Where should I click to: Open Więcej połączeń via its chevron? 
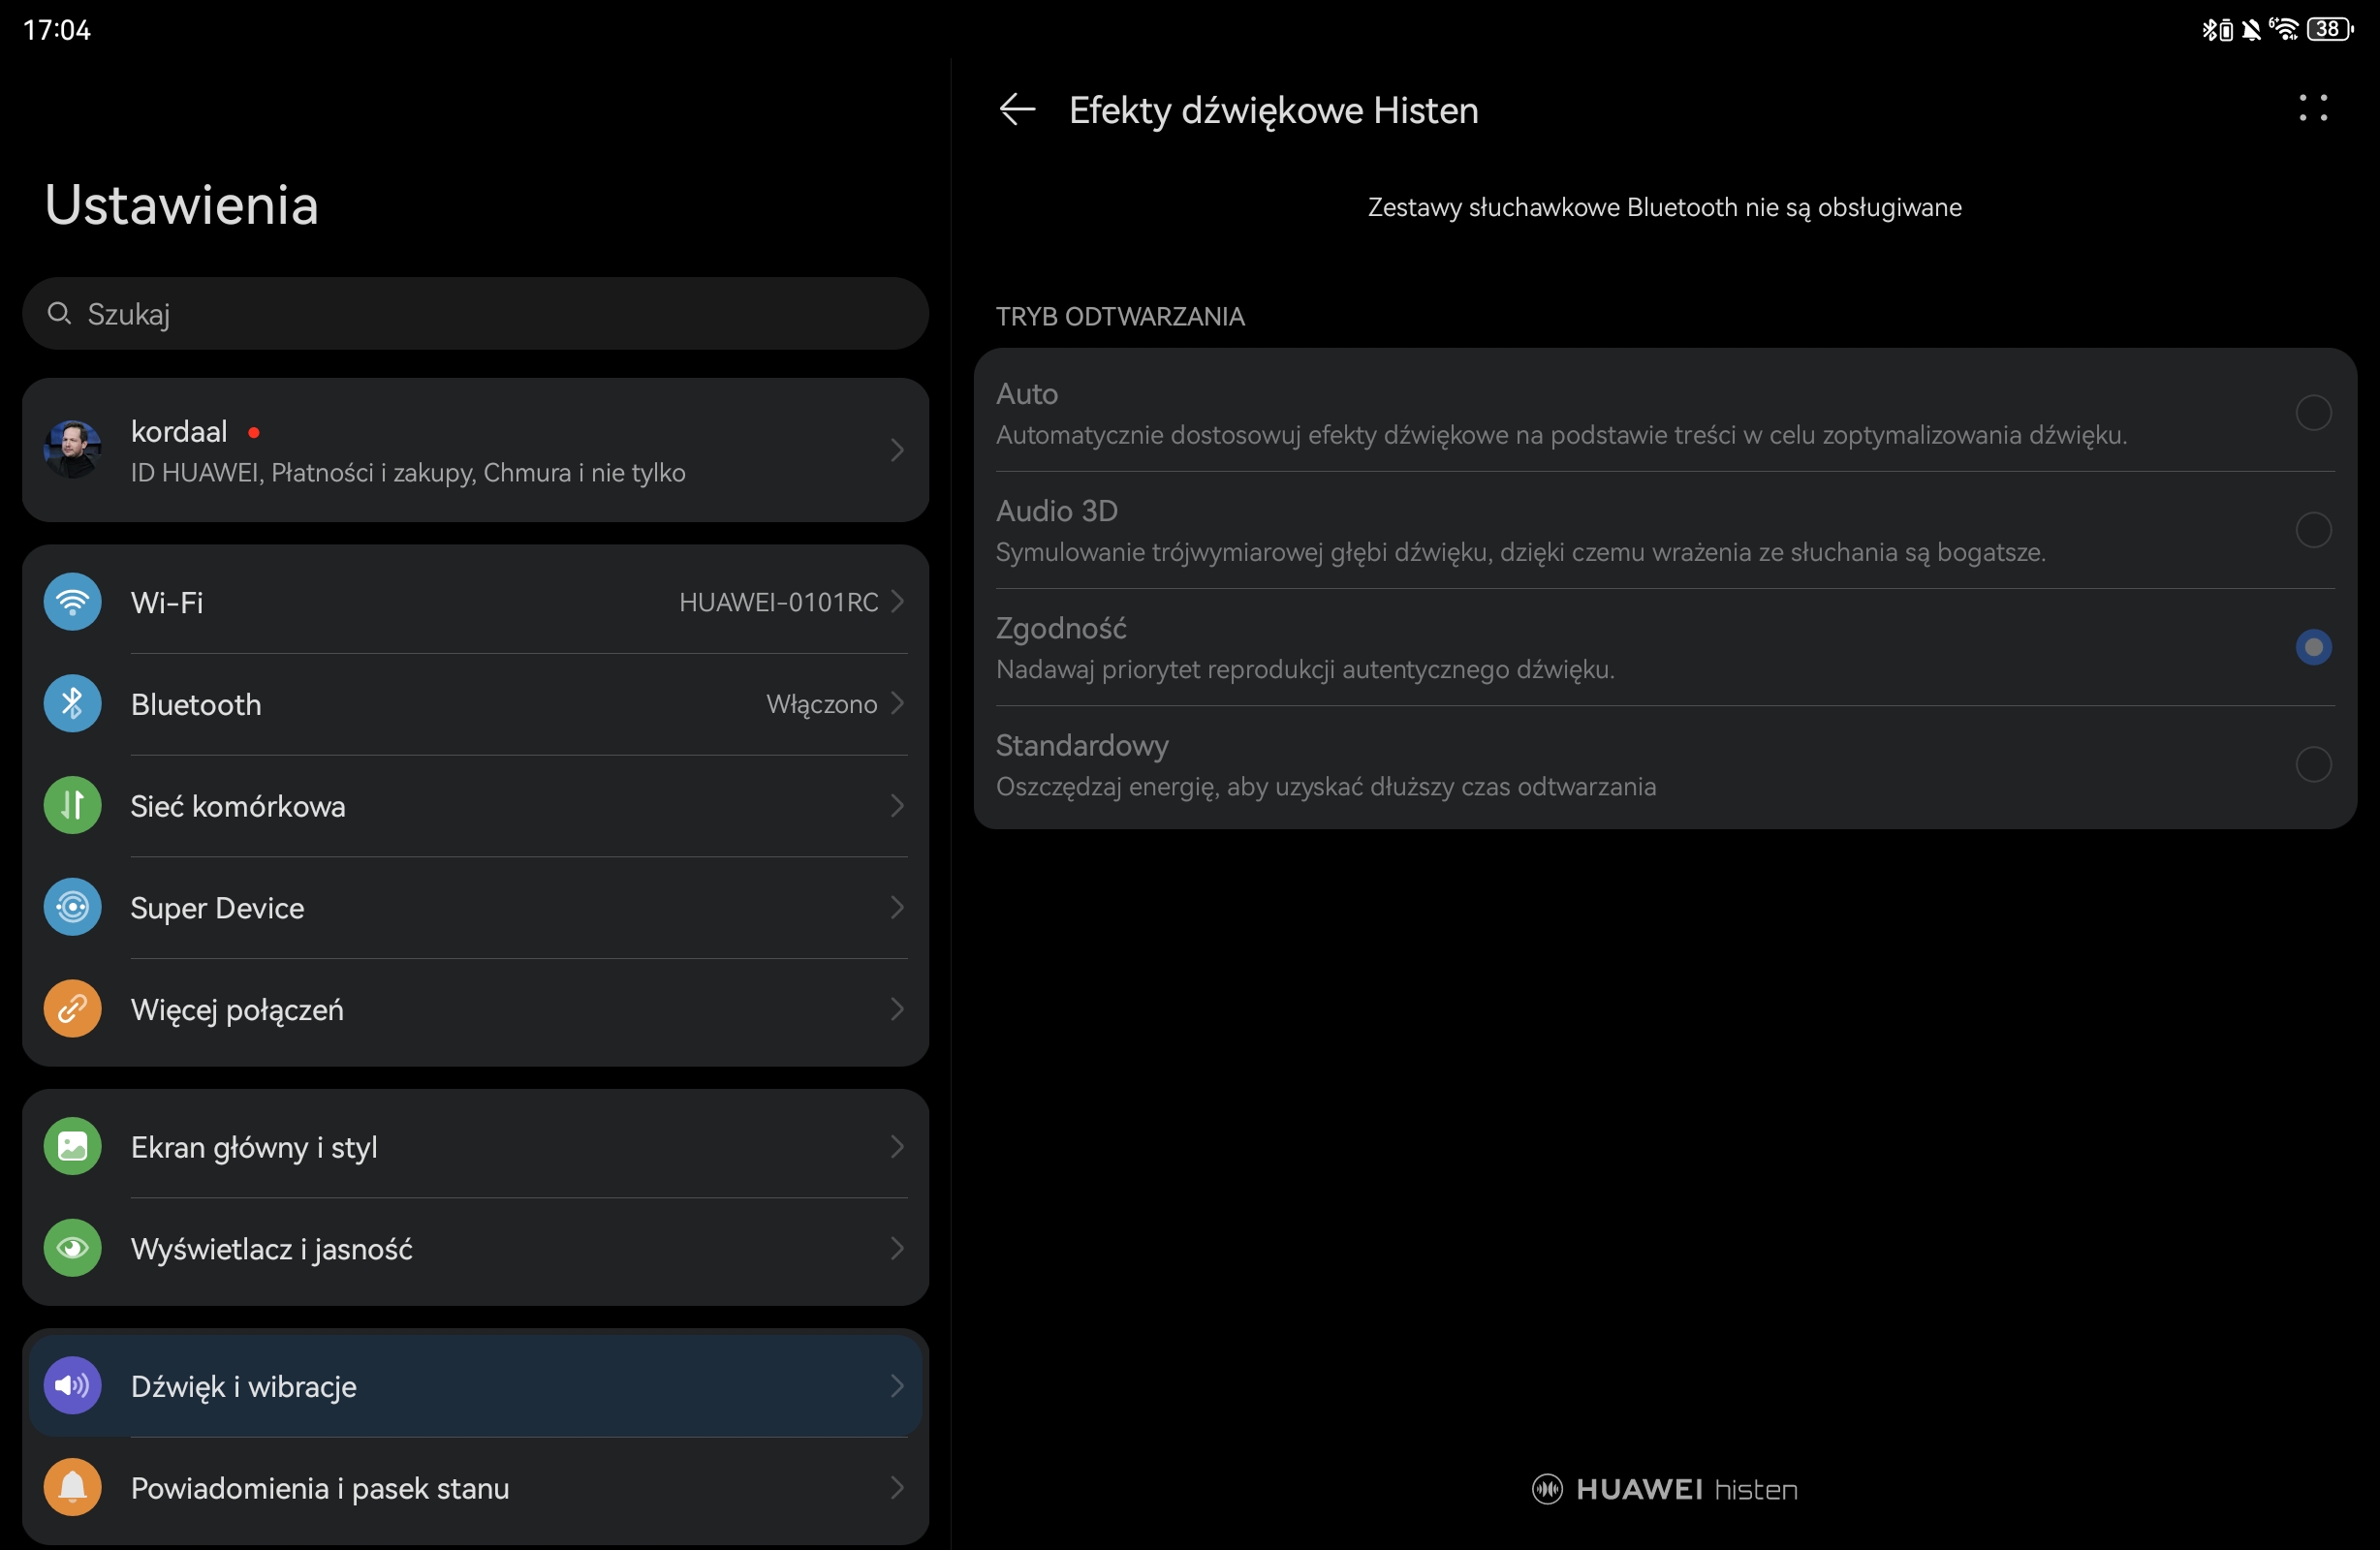coord(897,1009)
